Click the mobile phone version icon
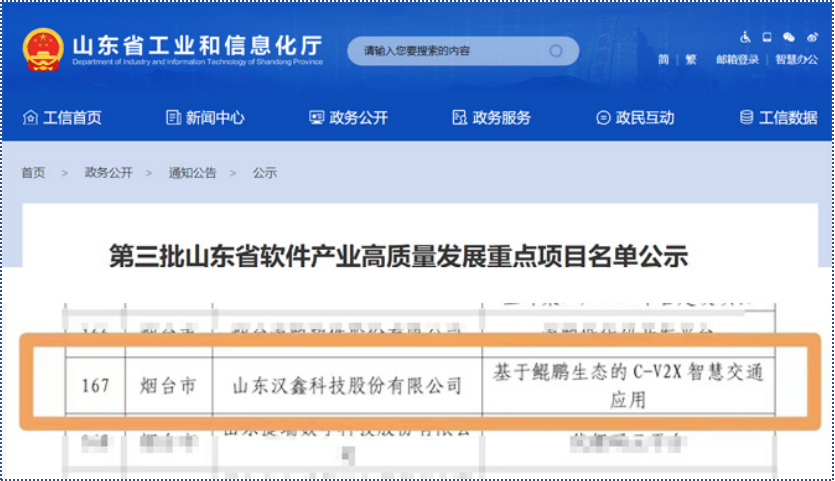Screen dimensions: 835x481 [x=767, y=37]
